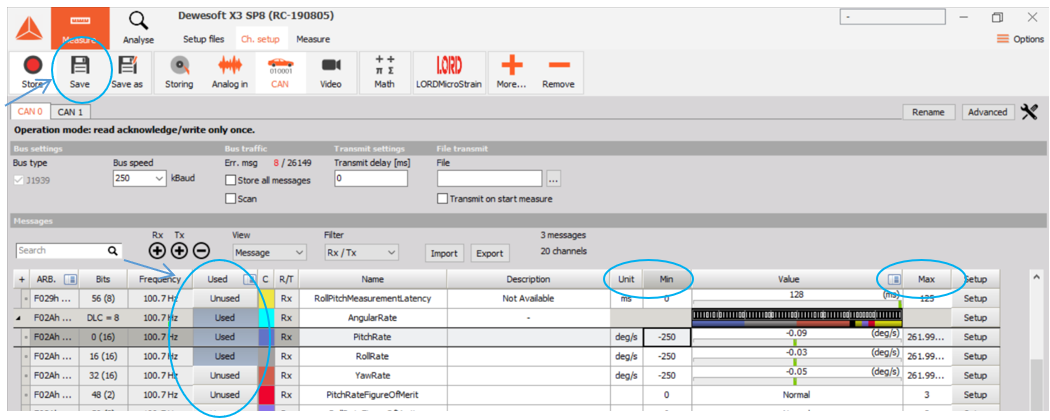Image resolution: width=1050 pixels, height=420 pixels.
Task: Click column icon in Value header
Action: (x=893, y=279)
